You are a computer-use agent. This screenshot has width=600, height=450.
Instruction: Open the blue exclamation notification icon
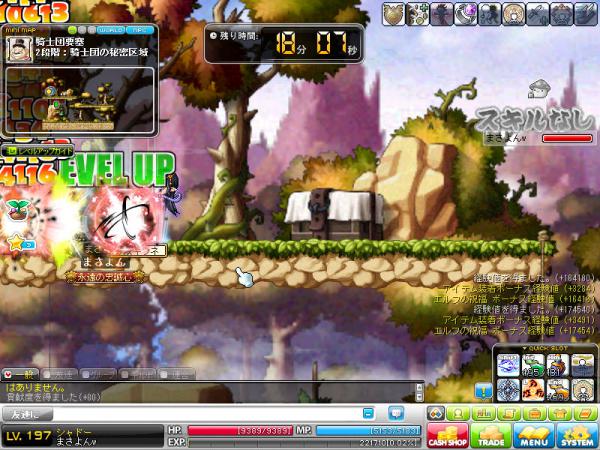(x=484, y=391)
